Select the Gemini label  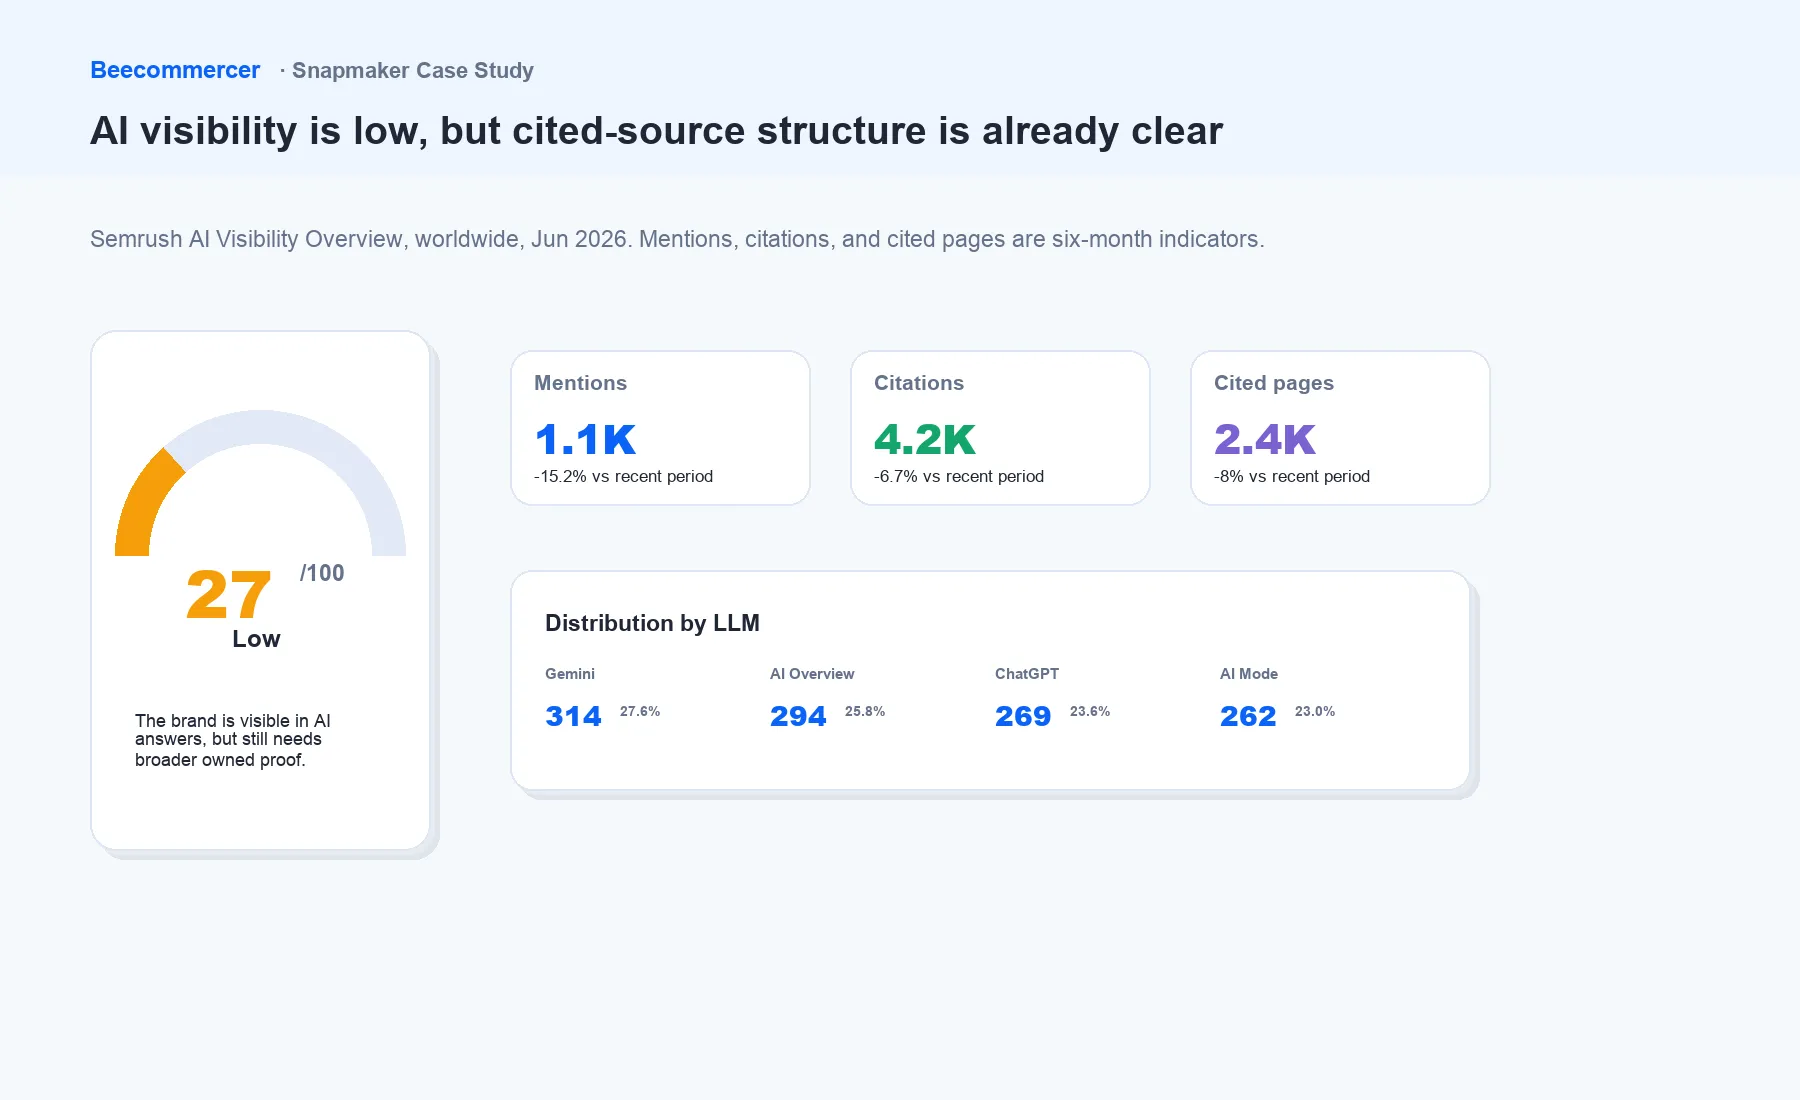tap(570, 674)
